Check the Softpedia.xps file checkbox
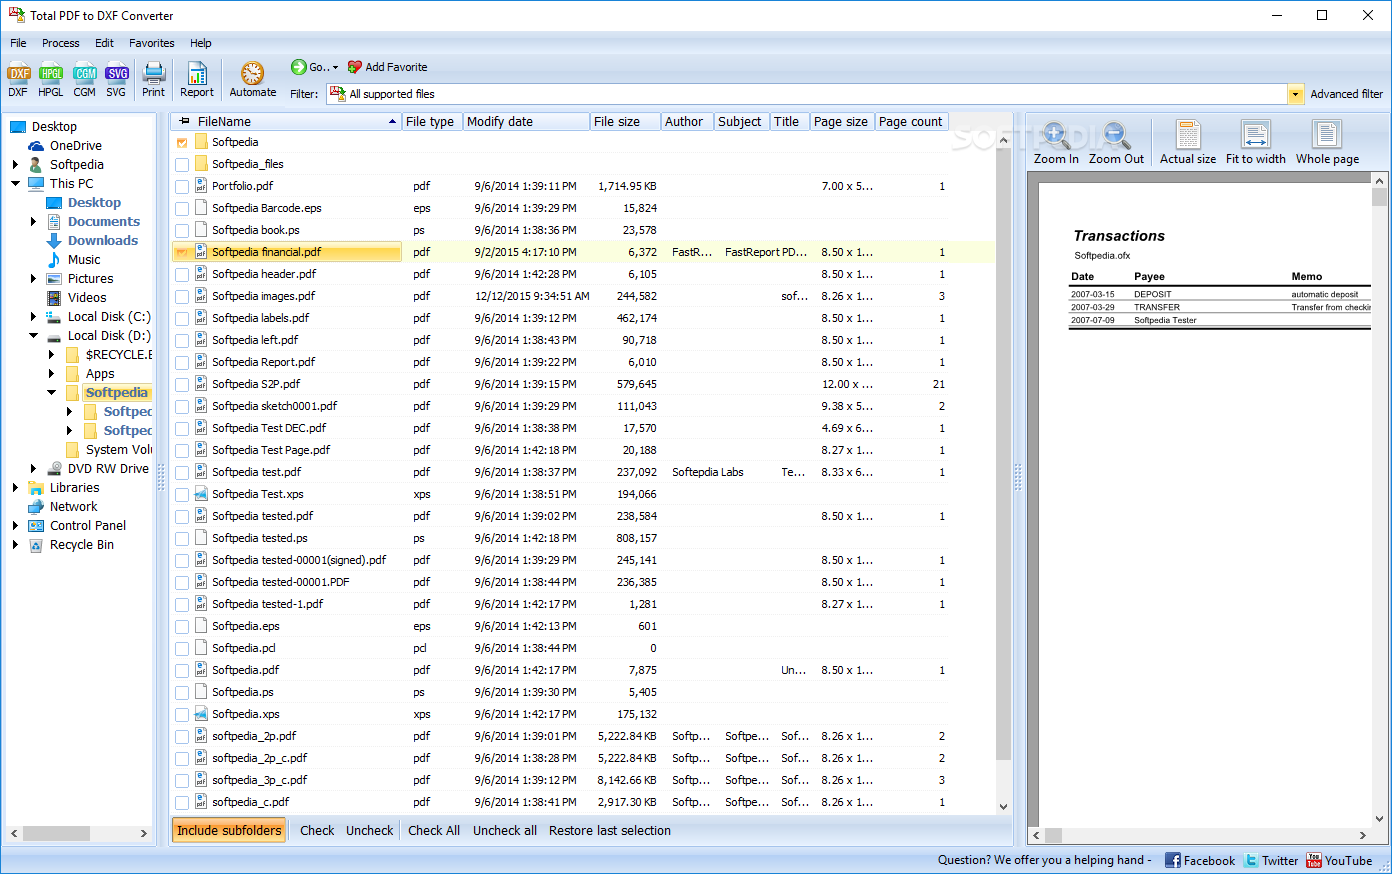This screenshot has width=1392, height=874. pyautogui.click(x=182, y=715)
